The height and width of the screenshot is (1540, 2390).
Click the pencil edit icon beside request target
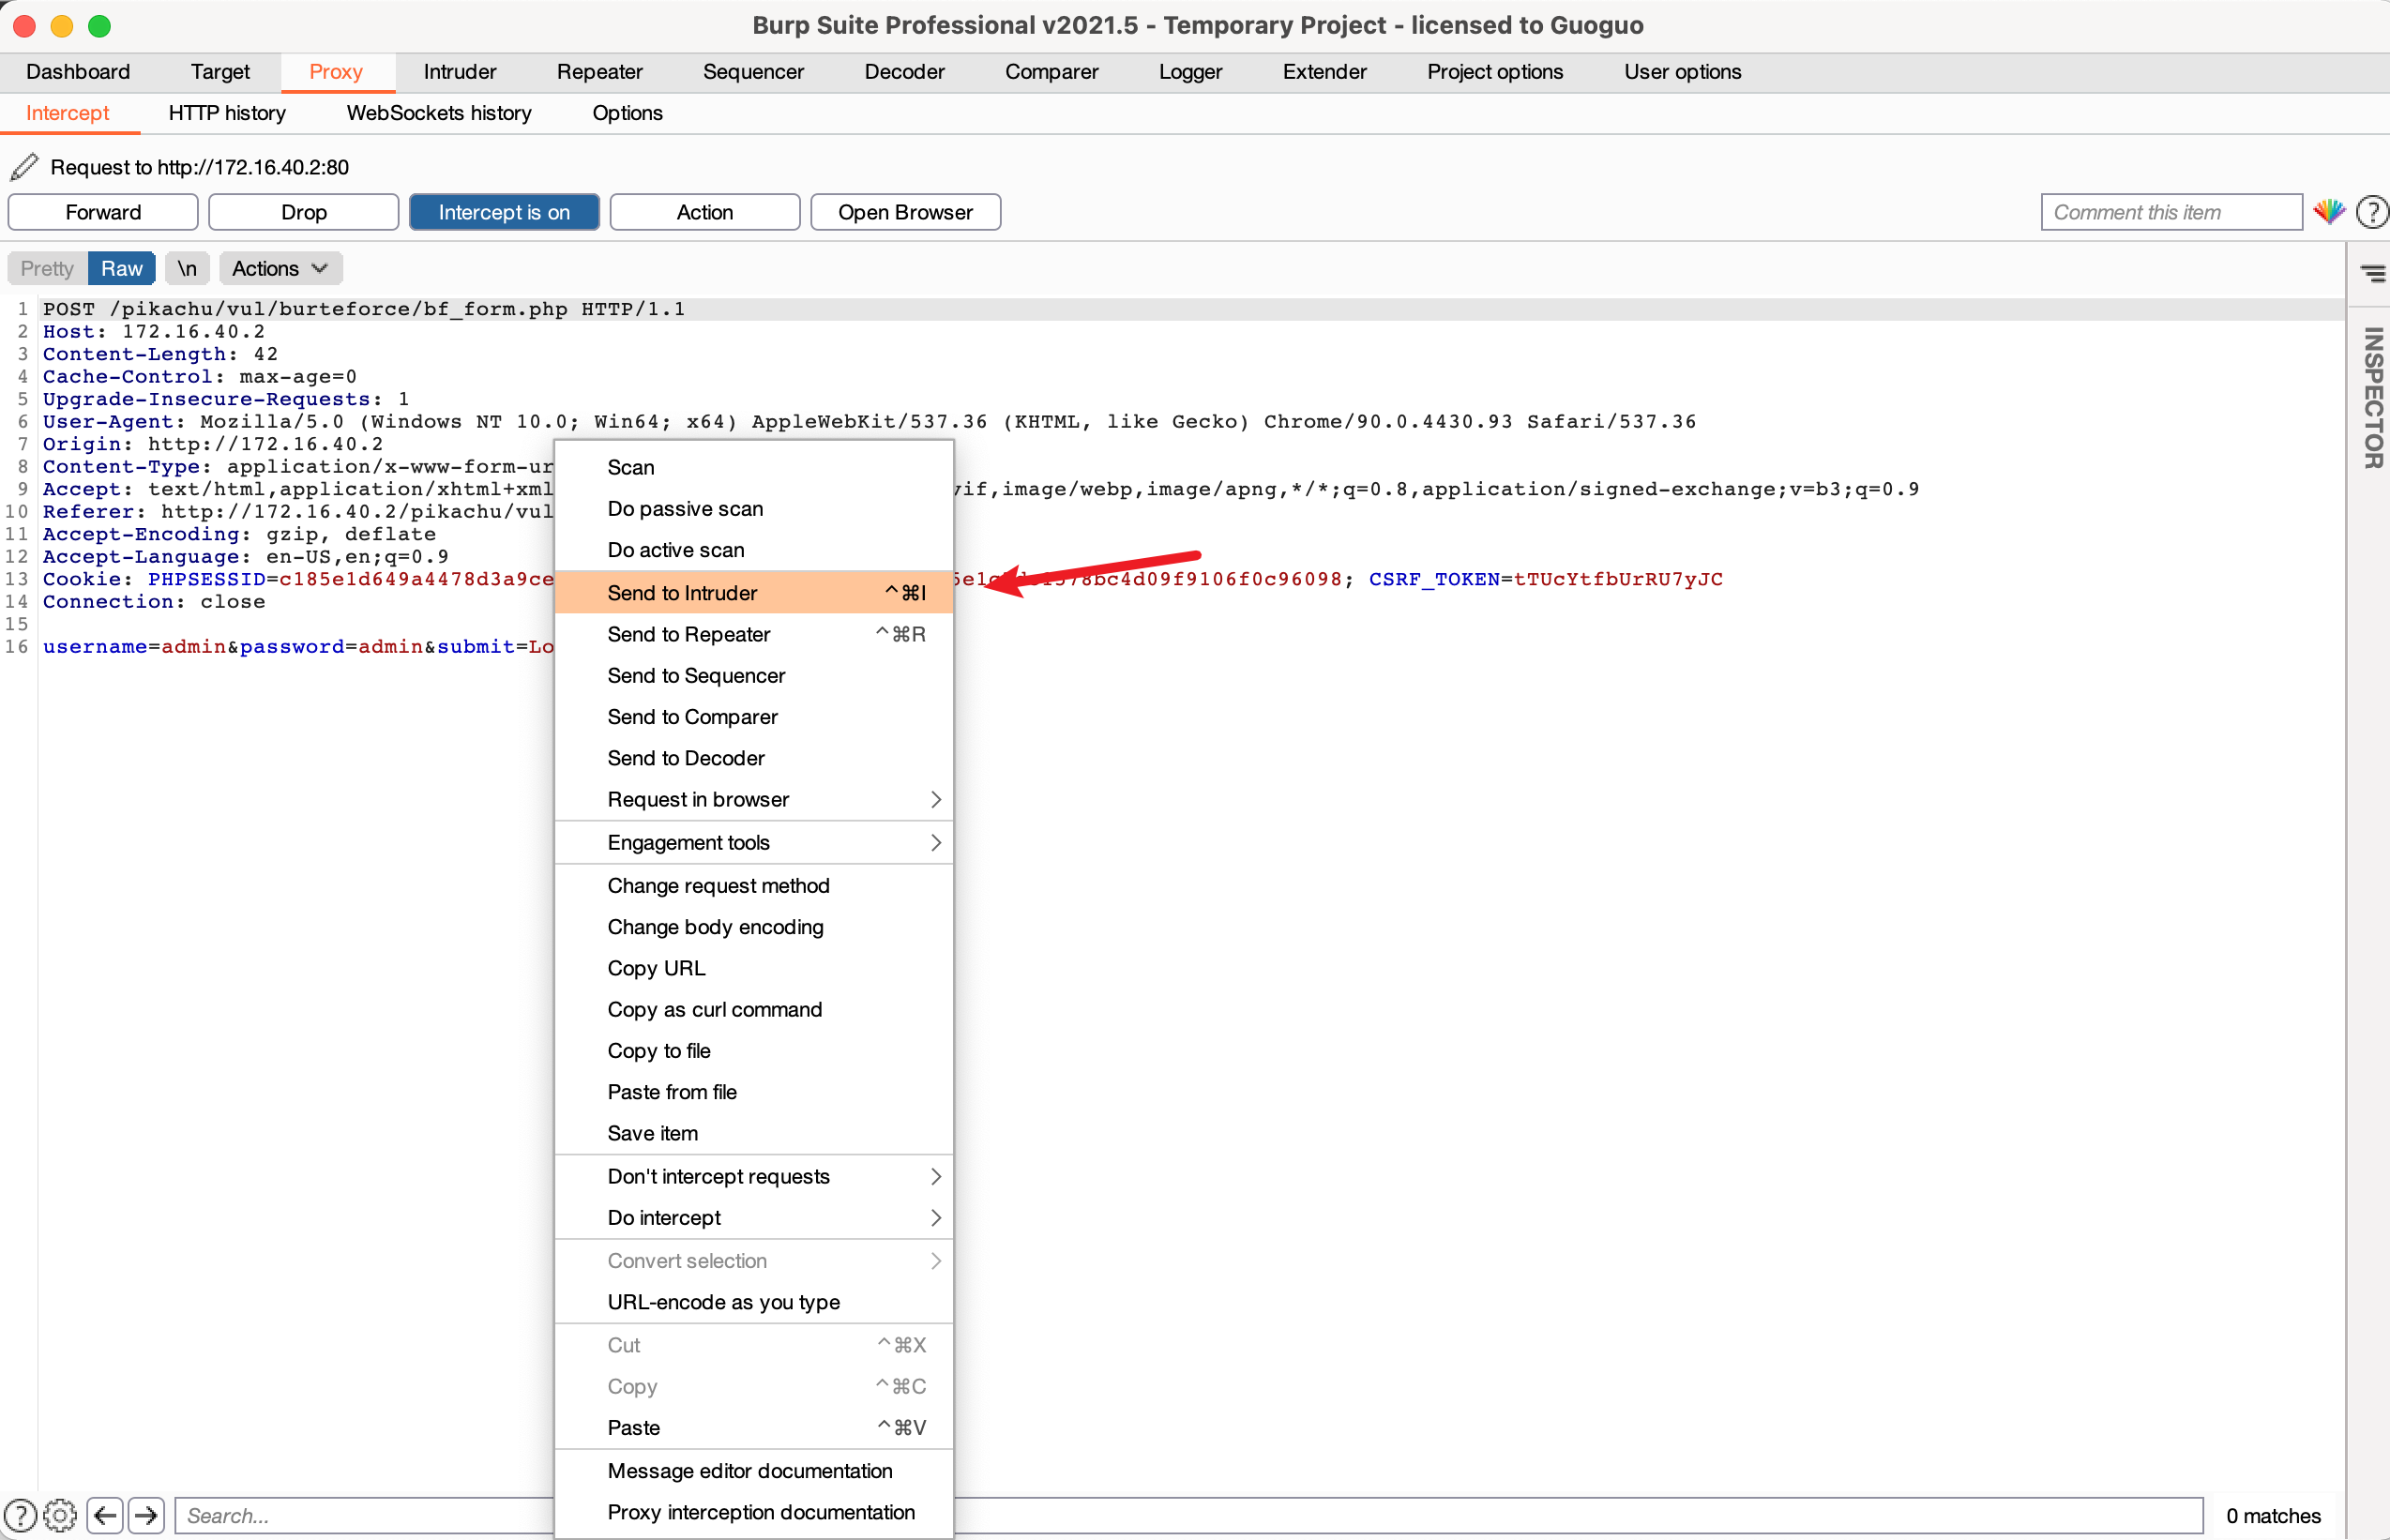tap(24, 166)
